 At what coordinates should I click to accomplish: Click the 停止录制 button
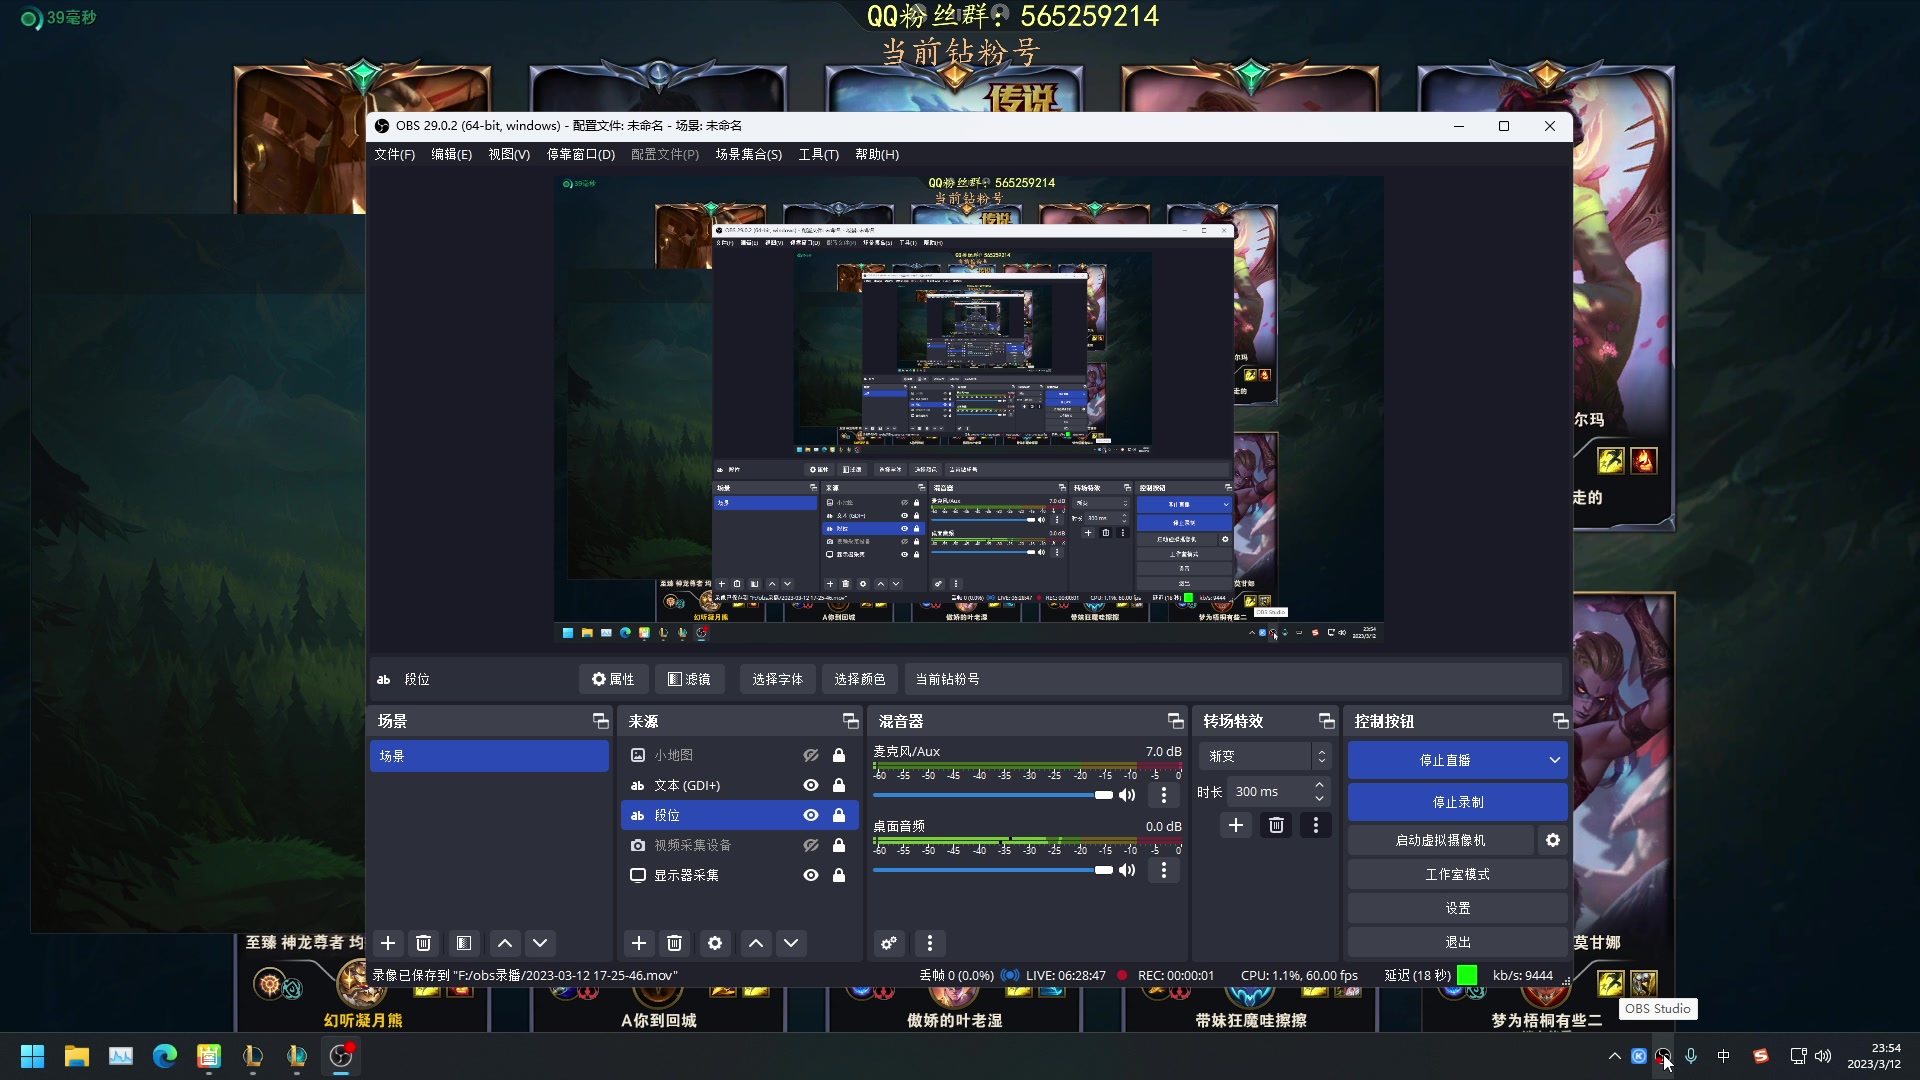click(1457, 802)
